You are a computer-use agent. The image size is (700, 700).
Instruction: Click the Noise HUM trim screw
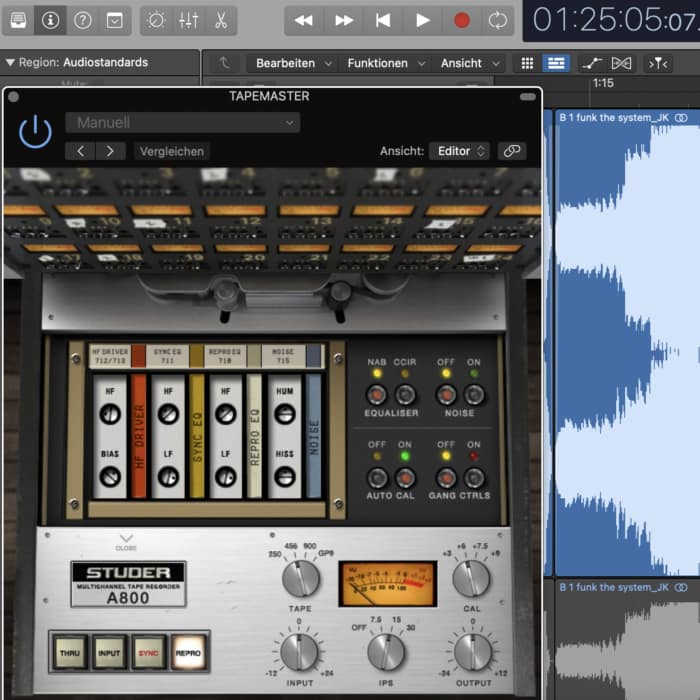pyautogui.click(x=284, y=414)
